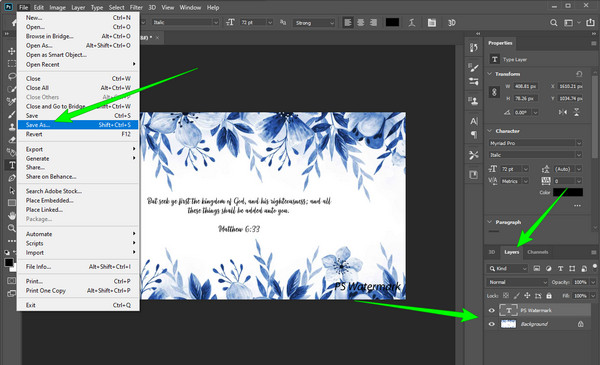Select the Move tool in toolbar
Image resolution: width=600 pixels, height=365 pixels.
coord(11,51)
